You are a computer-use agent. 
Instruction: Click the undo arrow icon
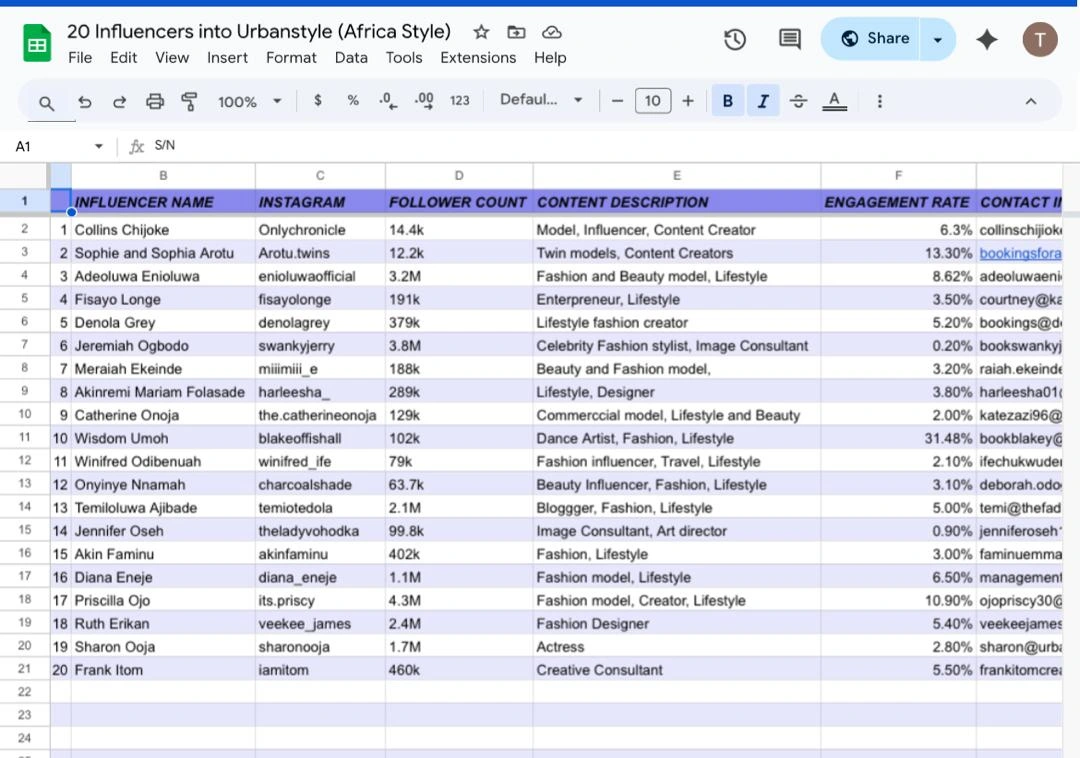85,101
